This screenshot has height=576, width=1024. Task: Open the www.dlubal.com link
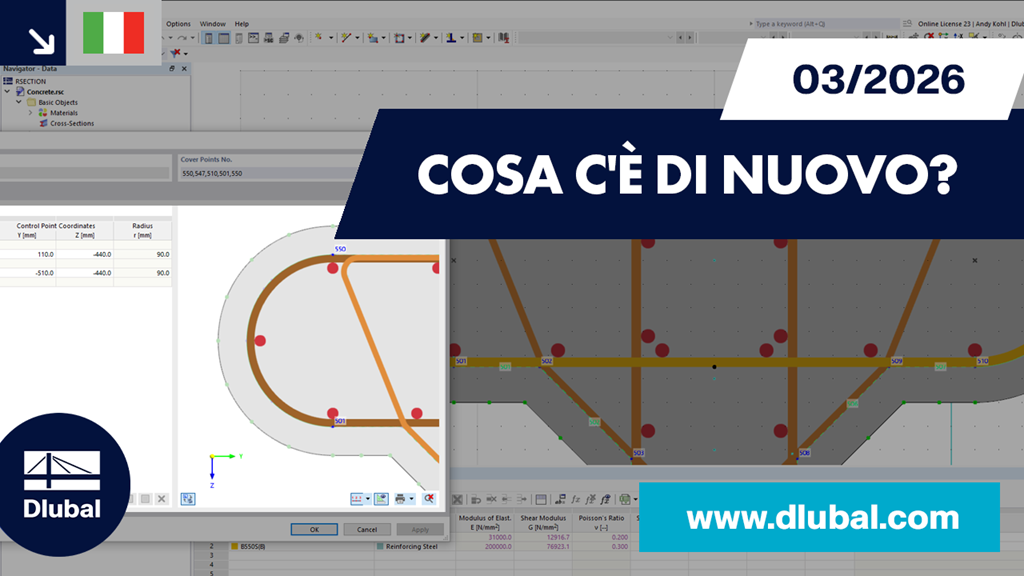coord(823,518)
